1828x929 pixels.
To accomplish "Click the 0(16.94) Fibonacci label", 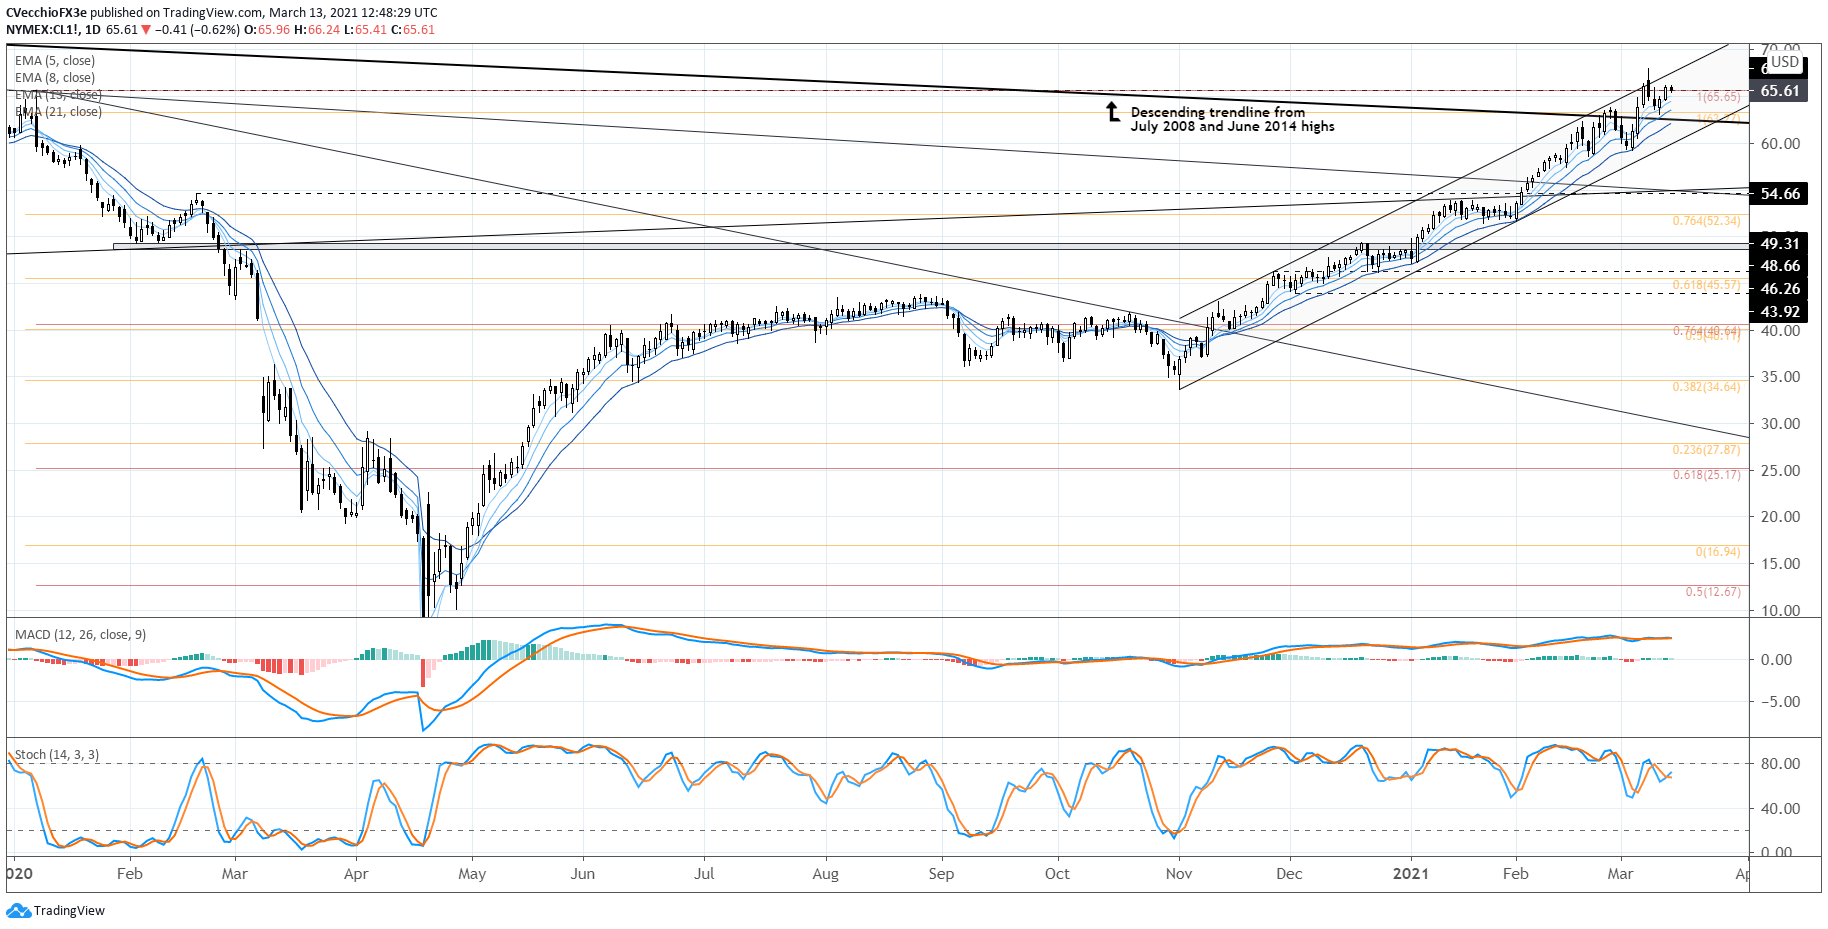I will (1718, 552).
